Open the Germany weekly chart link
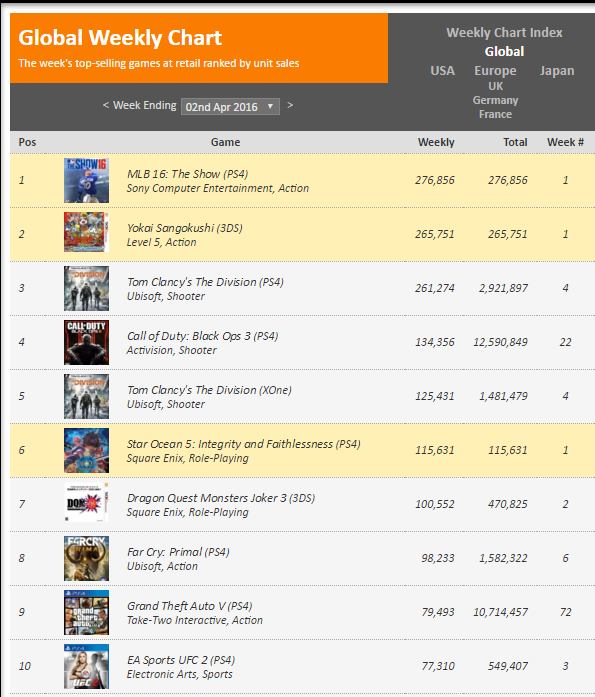This screenshot has width=595, height=697. point(495,100)
